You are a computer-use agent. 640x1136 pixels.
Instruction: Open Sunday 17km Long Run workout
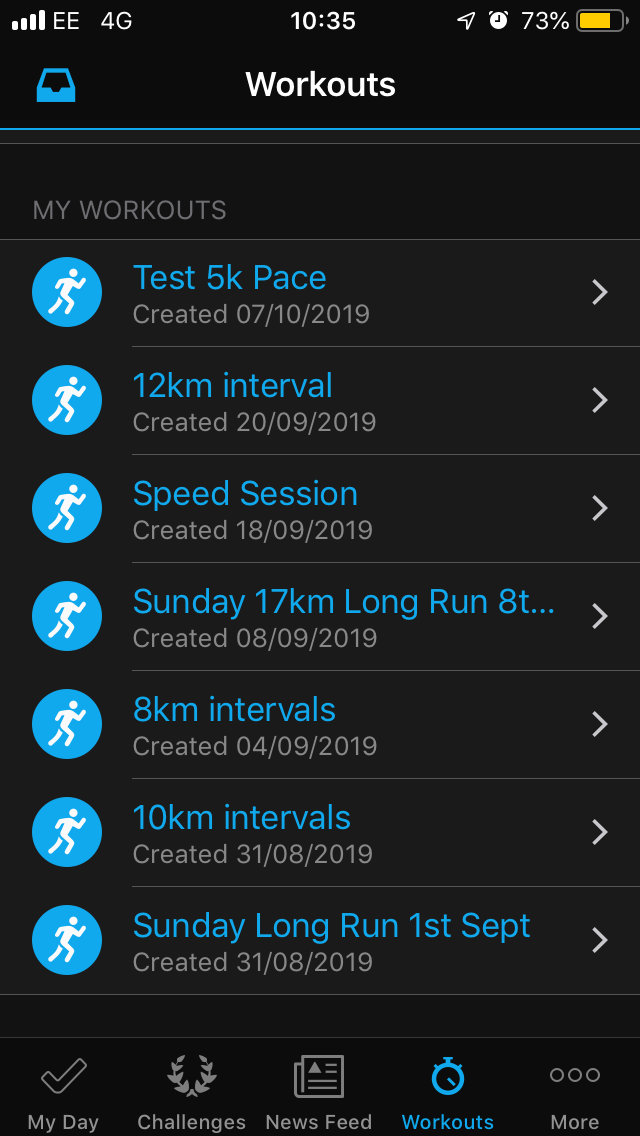coord(343,603)
